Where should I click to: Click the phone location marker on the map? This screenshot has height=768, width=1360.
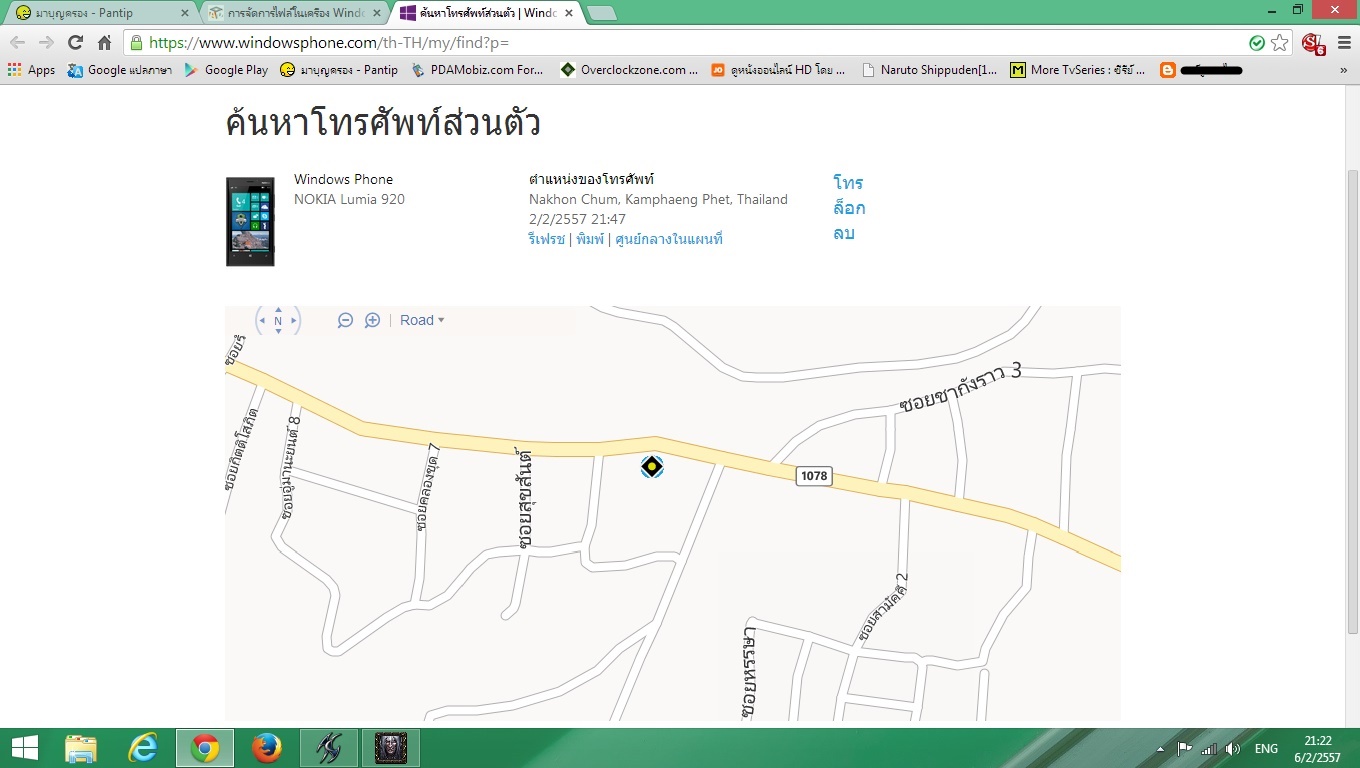(x=652, y=466)
